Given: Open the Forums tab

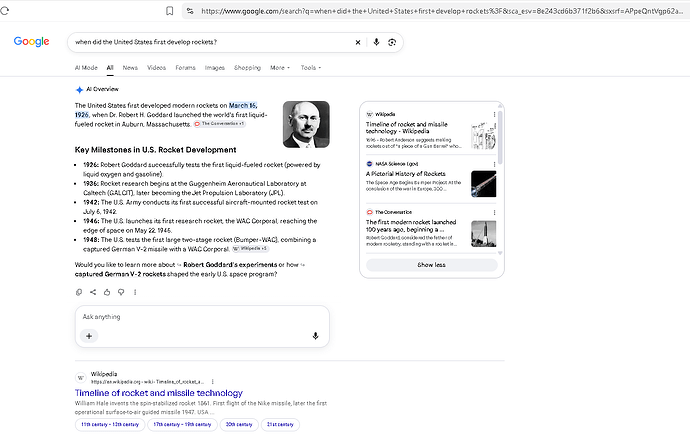Looking at the screenshot, I should (x=185, y=68).
